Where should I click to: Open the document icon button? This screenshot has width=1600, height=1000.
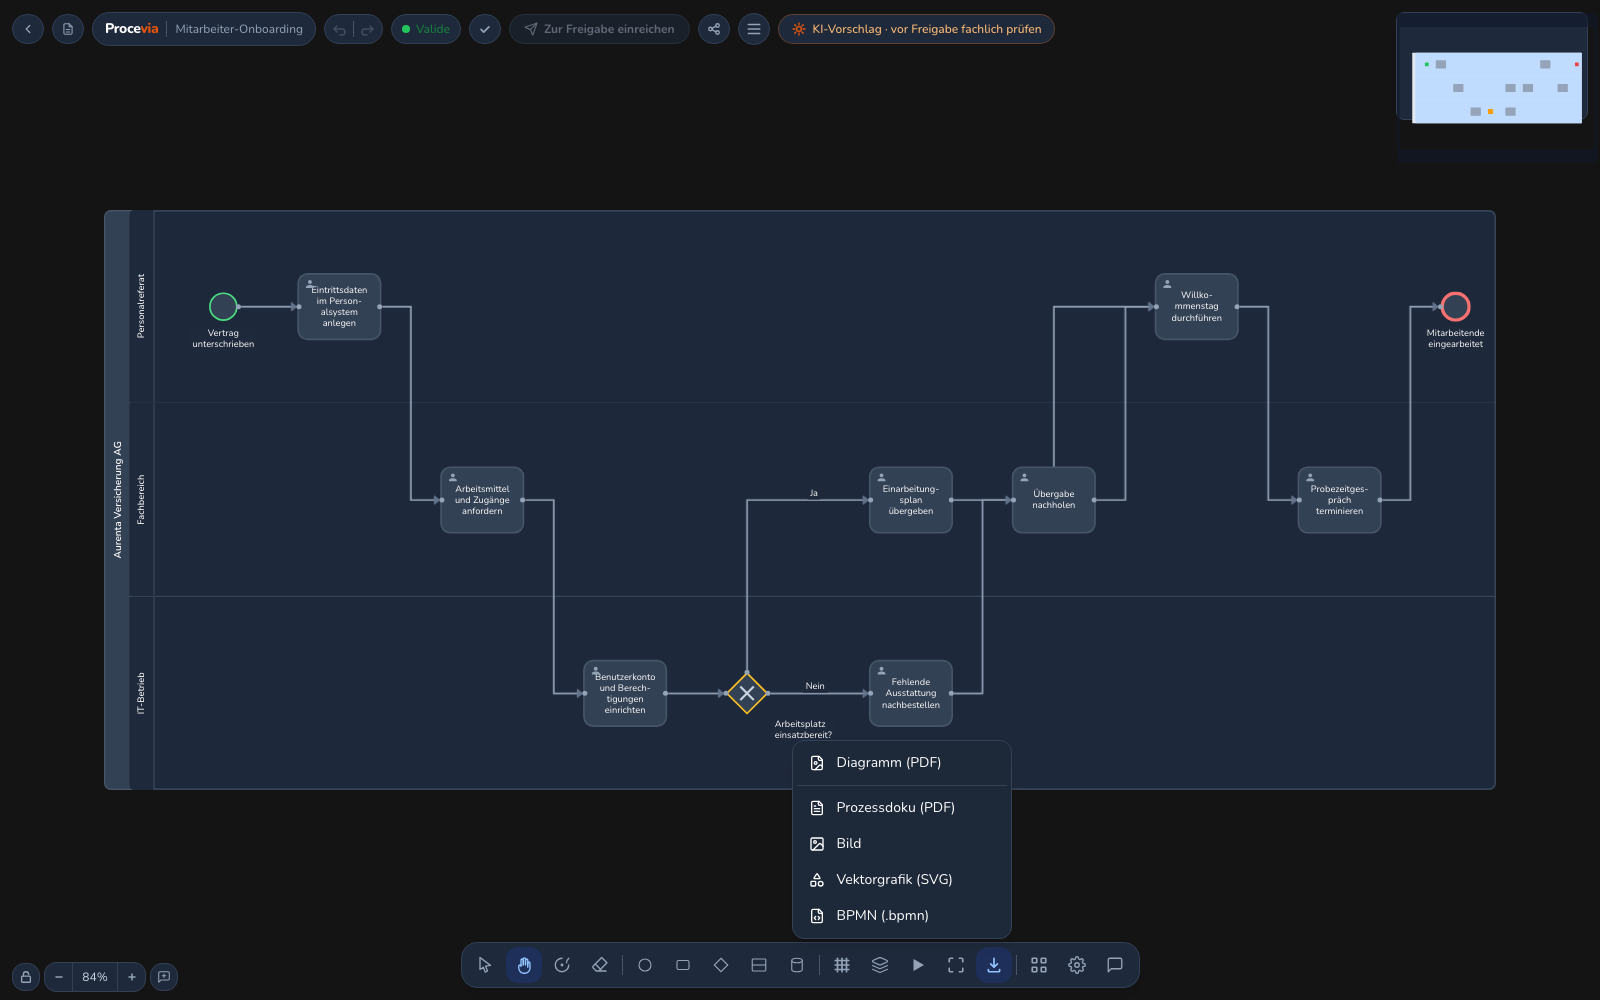pos(68,29)
